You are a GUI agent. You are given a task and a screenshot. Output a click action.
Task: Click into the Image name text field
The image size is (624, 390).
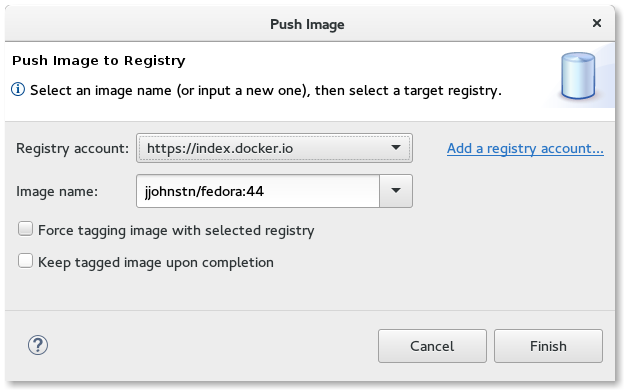pyautogui.click(x=258, y=191)
